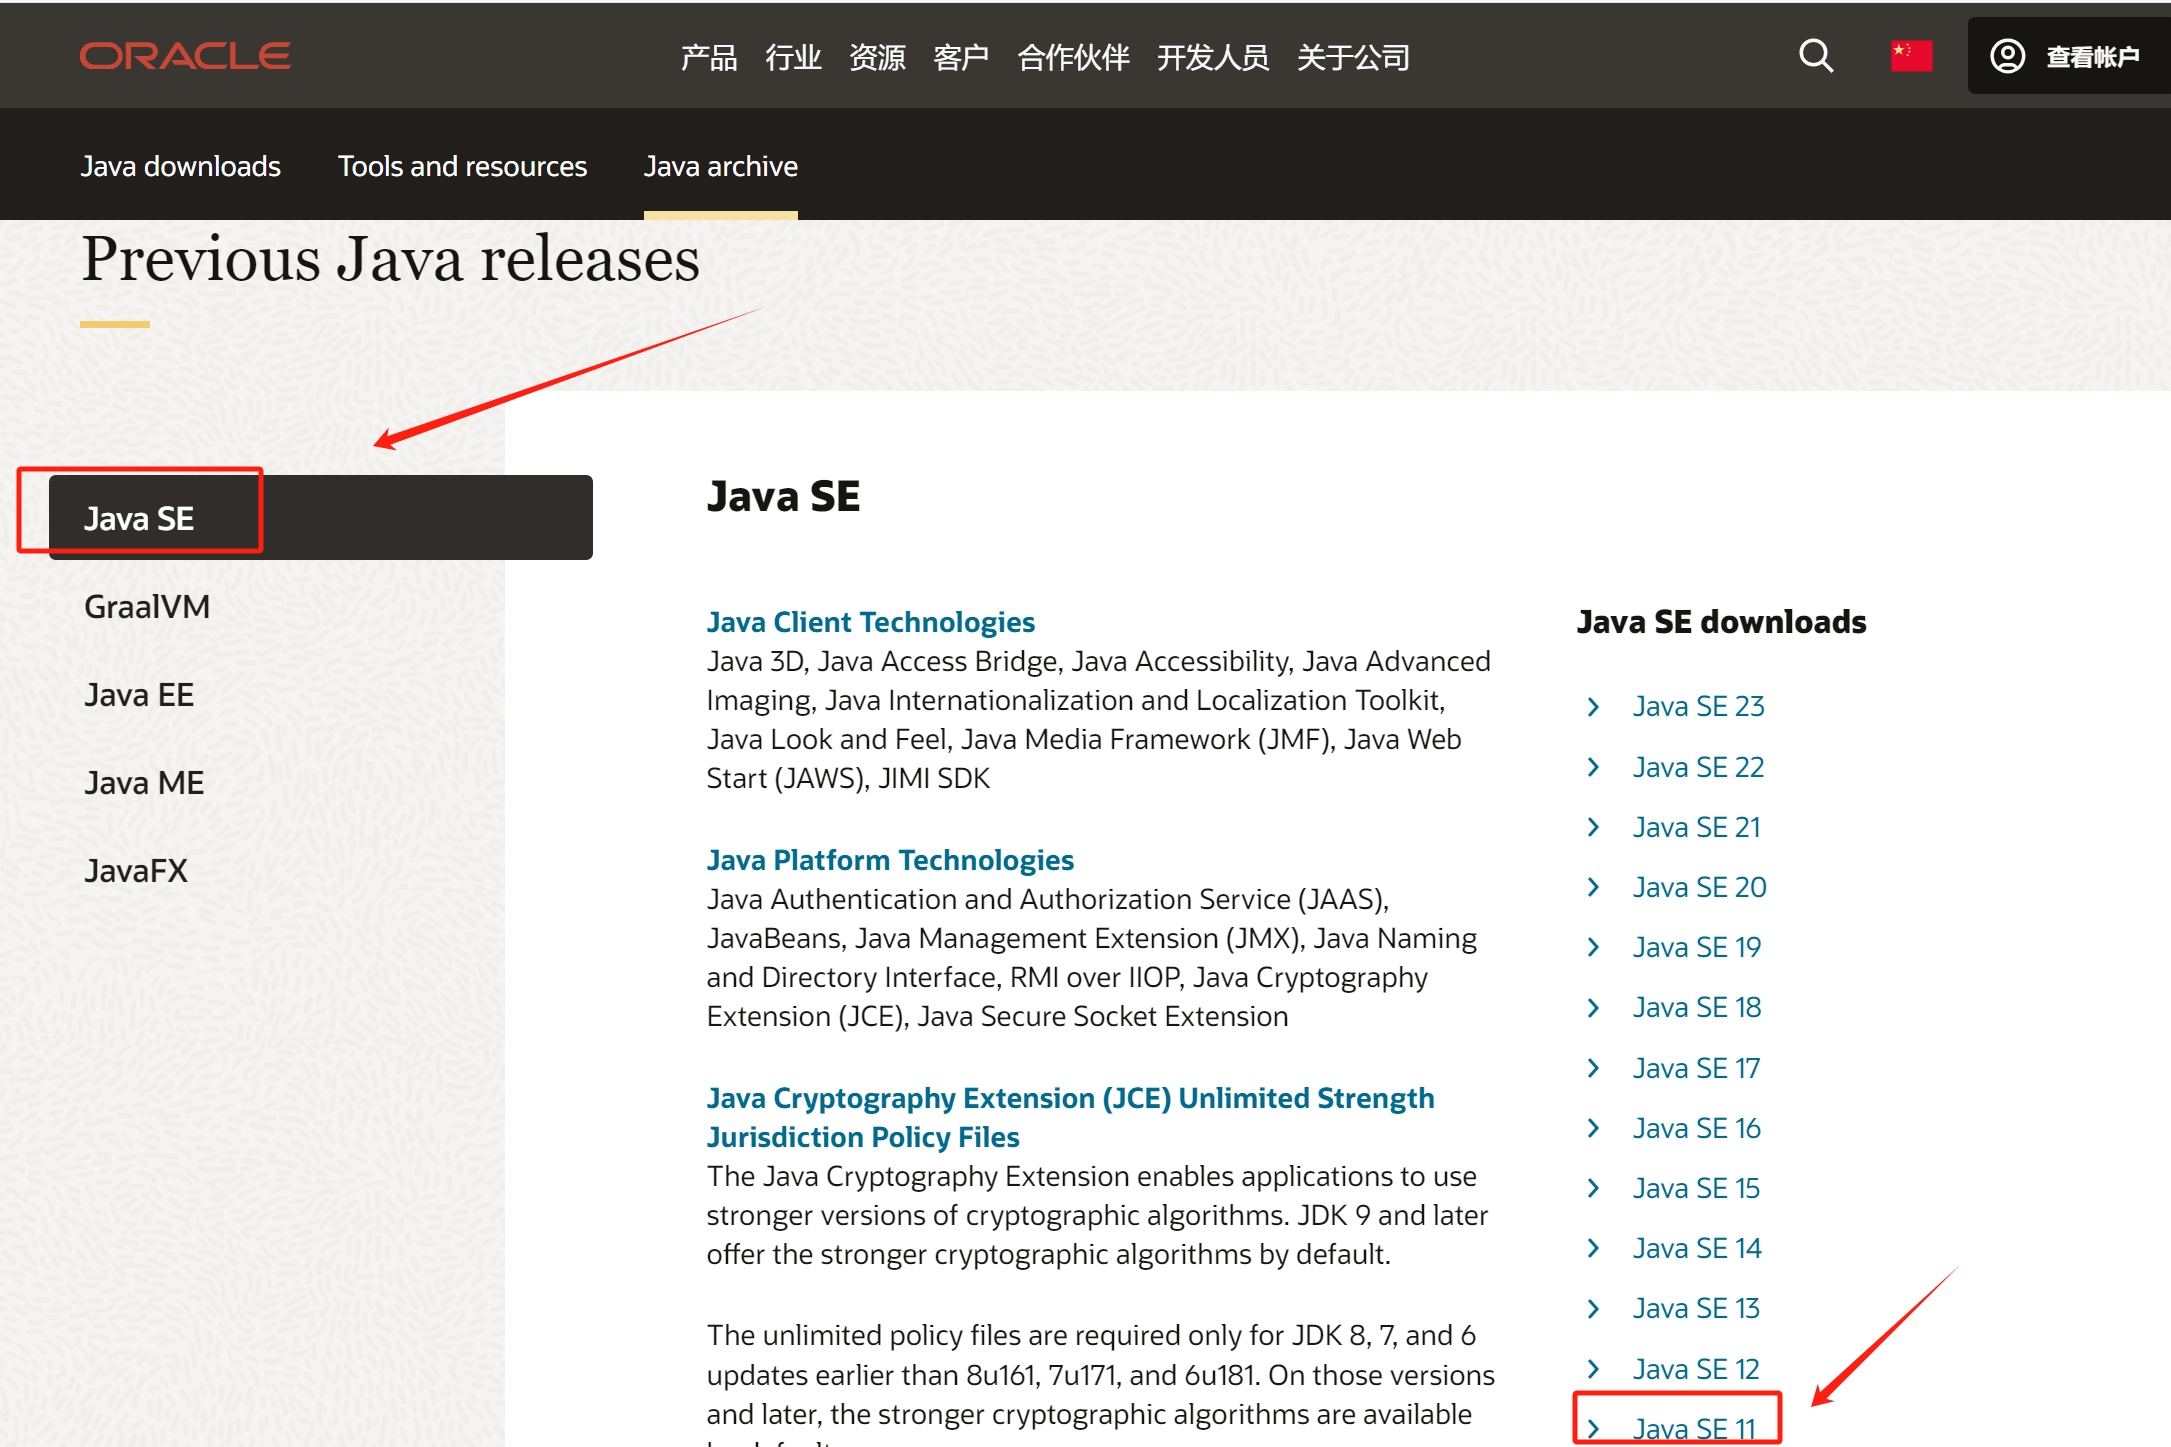Open Java SE 11 download link

coord(1694,1428)
